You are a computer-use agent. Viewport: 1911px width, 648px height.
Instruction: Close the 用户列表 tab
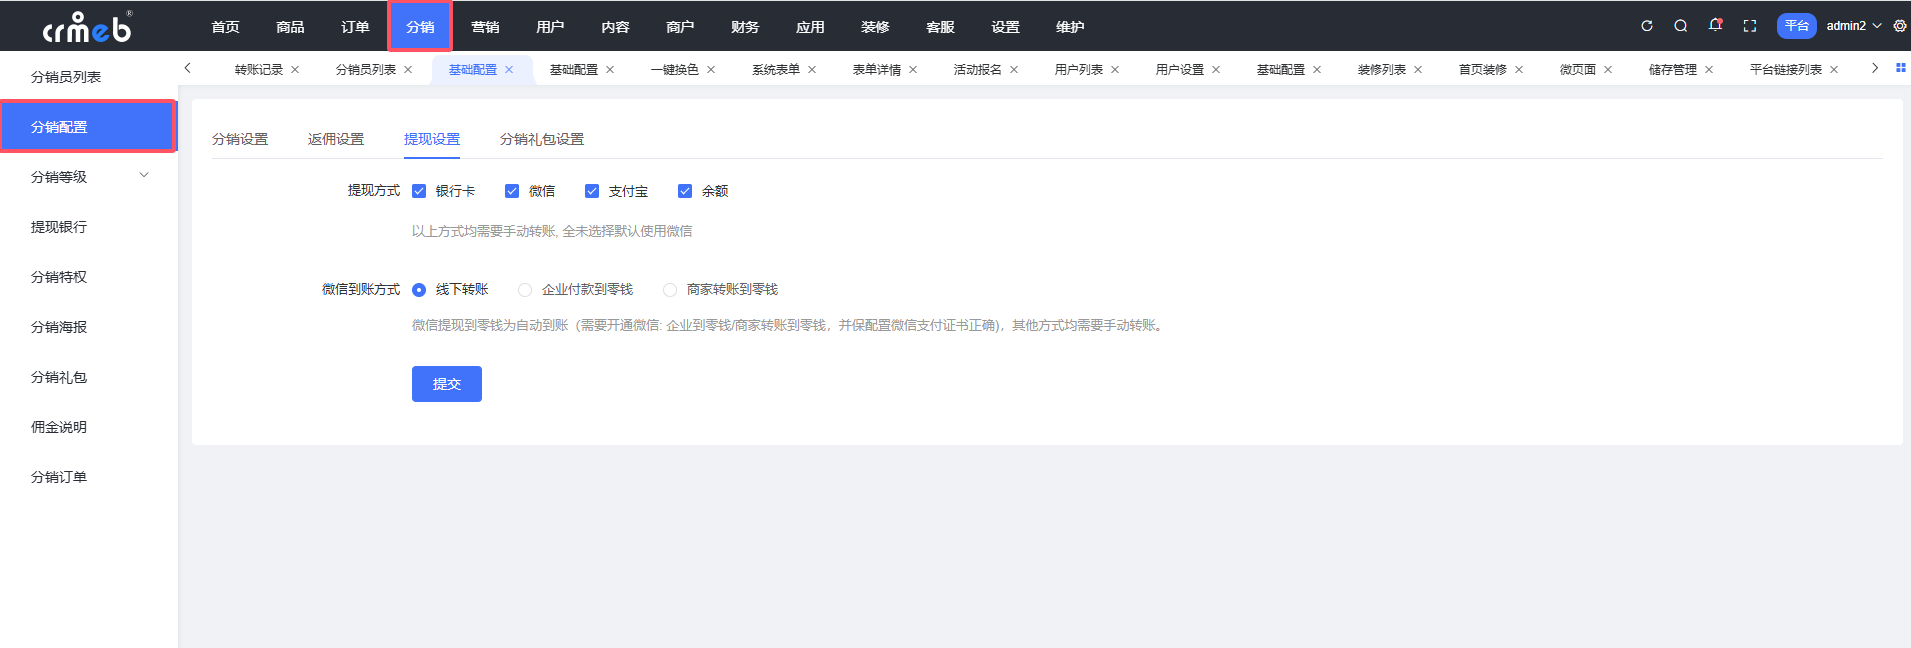[1115, 70]
